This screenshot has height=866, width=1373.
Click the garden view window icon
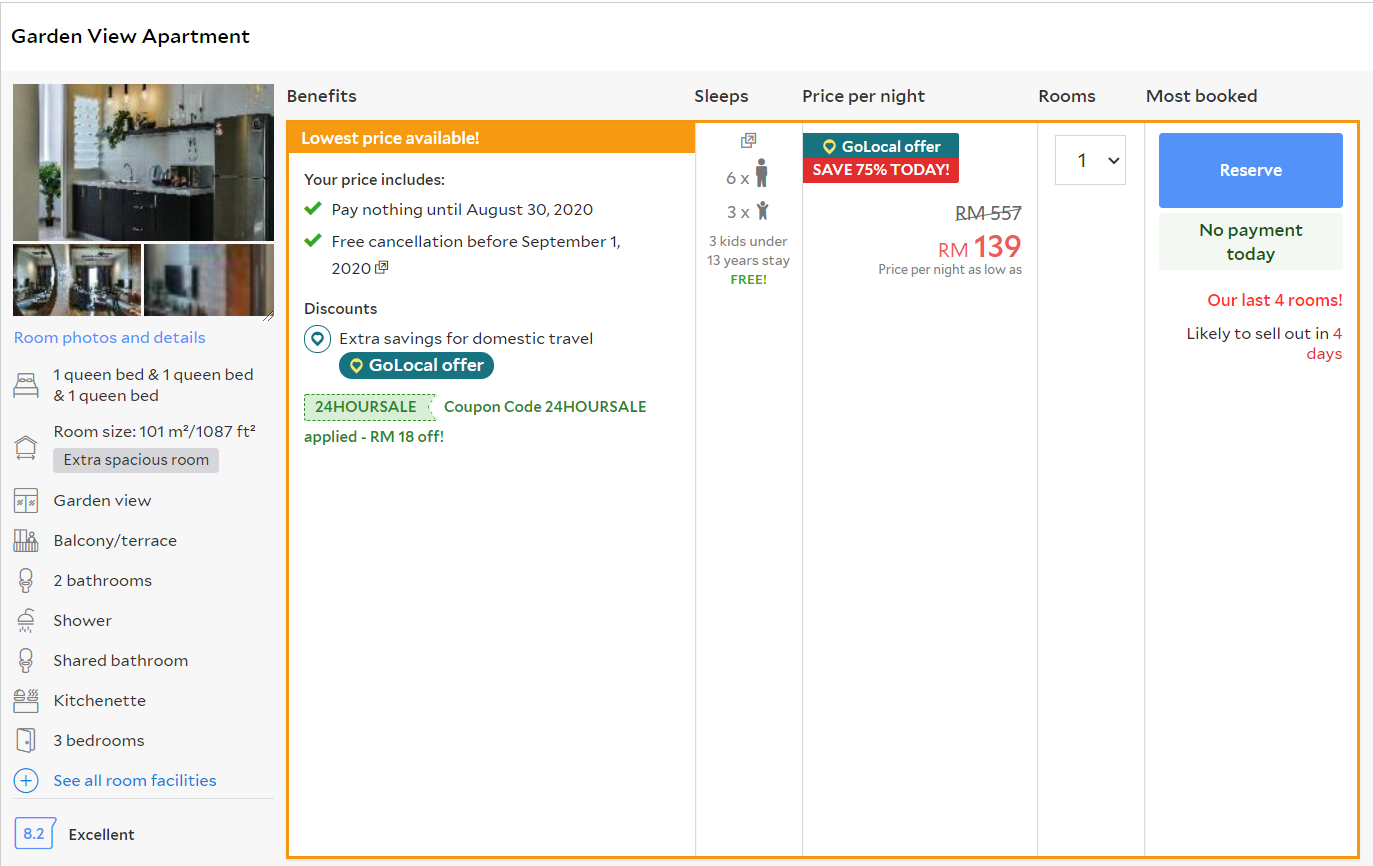pos(26,501)
